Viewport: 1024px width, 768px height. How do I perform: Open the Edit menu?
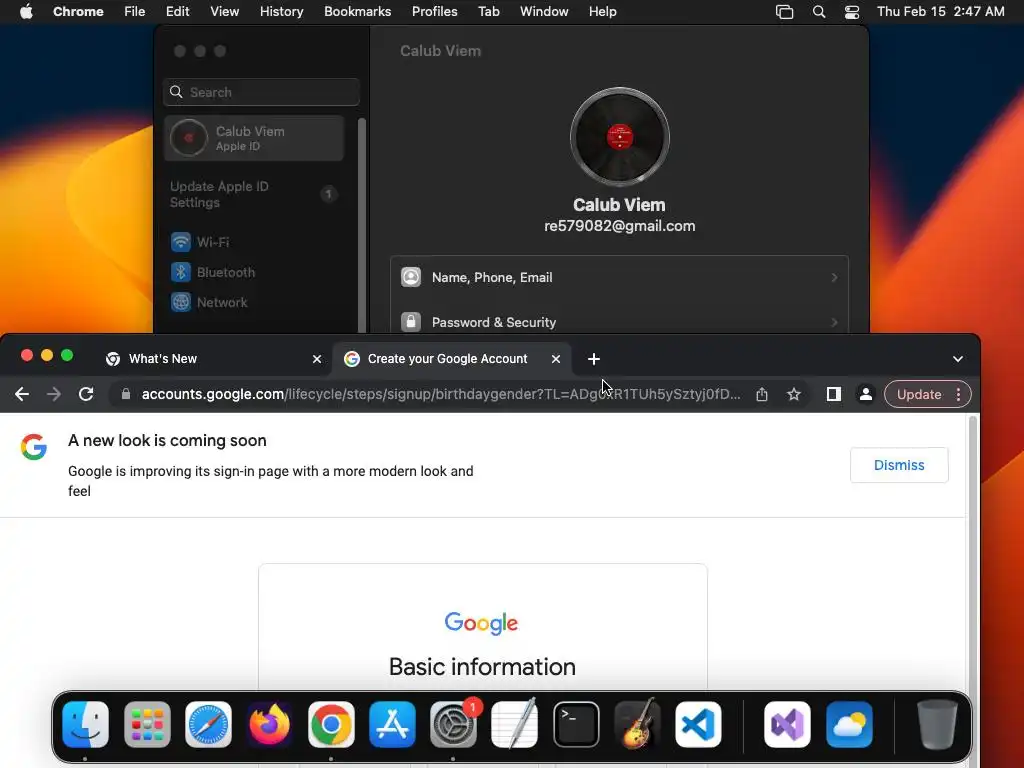click(177, 12)
